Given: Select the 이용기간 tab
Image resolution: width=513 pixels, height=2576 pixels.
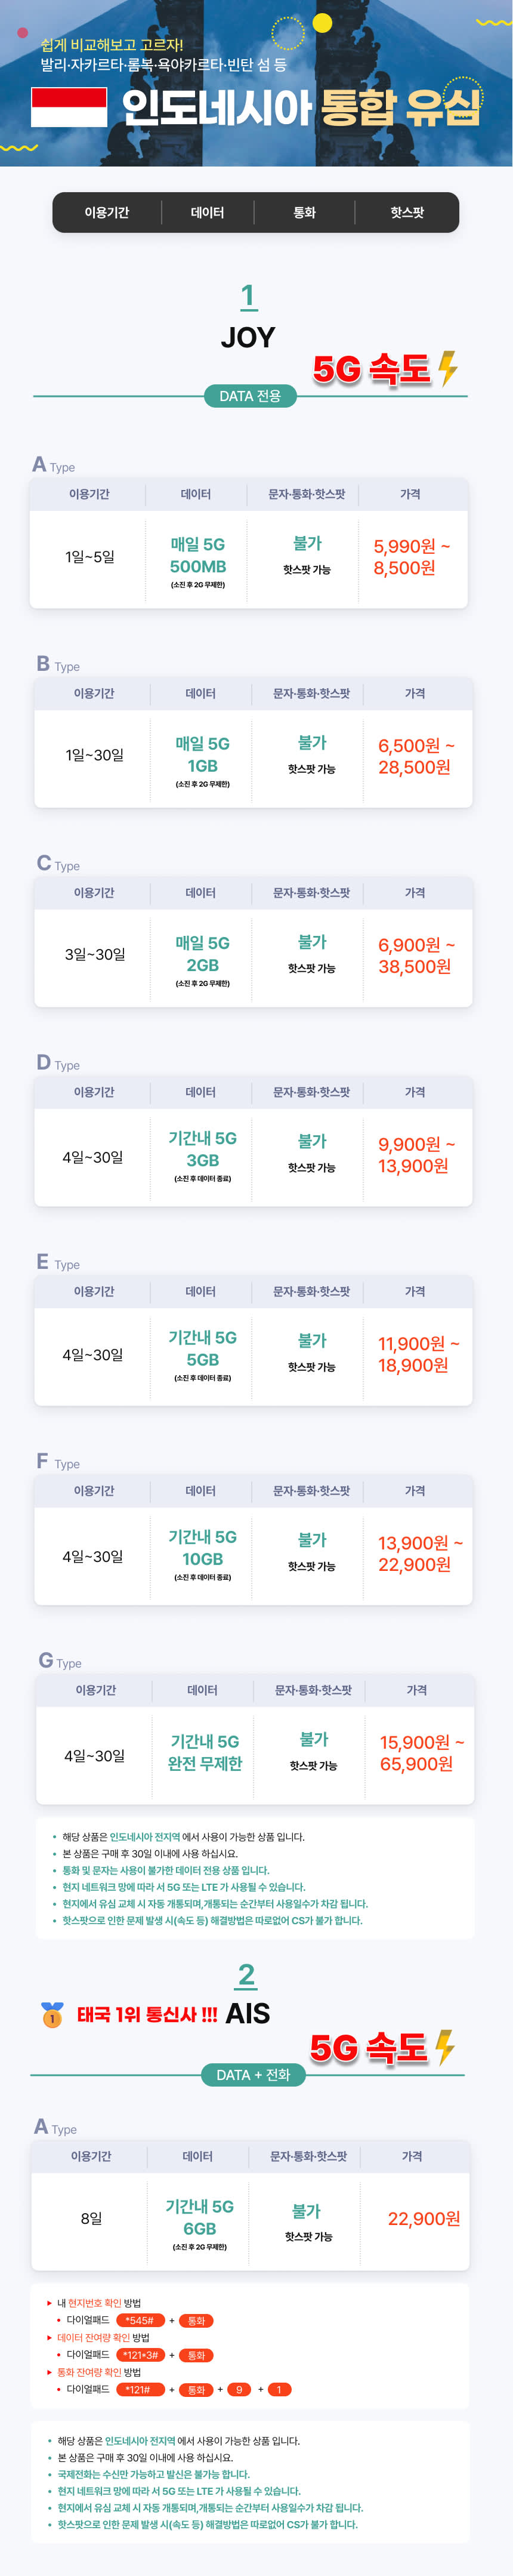Looking at the screenshot, I should pyautogui.click(x=106, y=212).
